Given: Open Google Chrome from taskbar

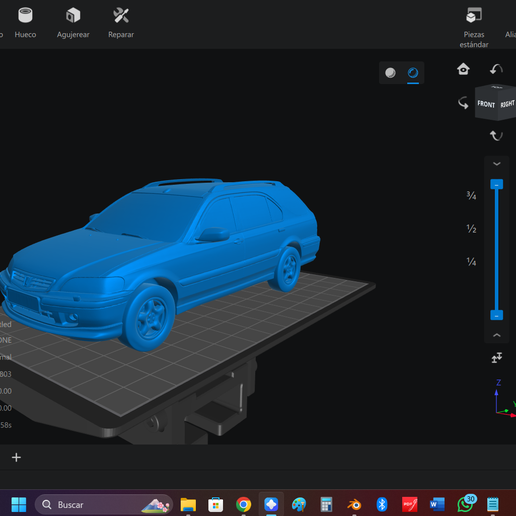Looking at the screenshot, I should [x=243, y=504].
